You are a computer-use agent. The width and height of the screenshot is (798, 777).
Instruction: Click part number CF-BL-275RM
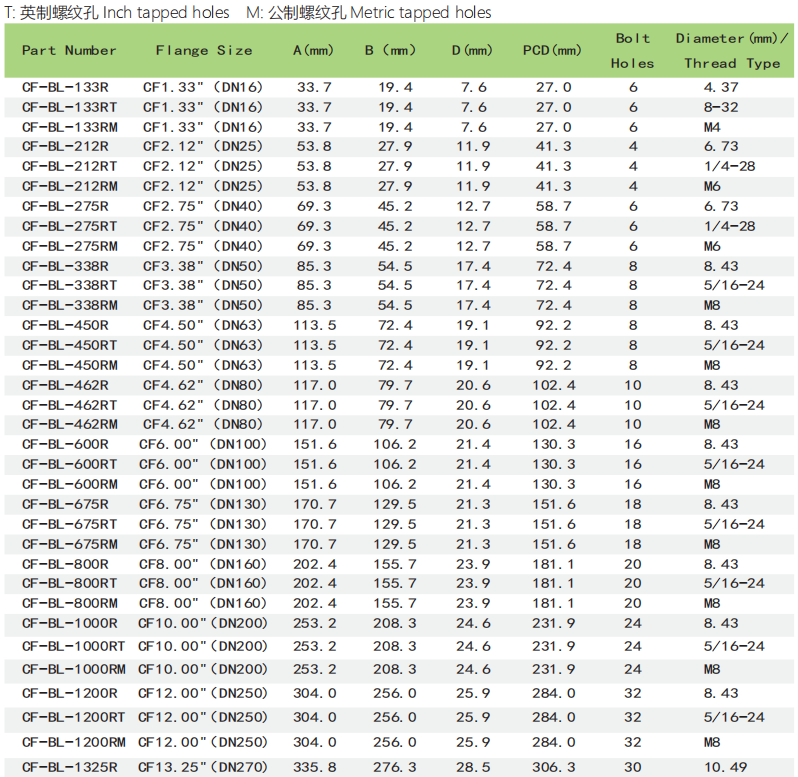pyautogui.click(x=69, y=246)
